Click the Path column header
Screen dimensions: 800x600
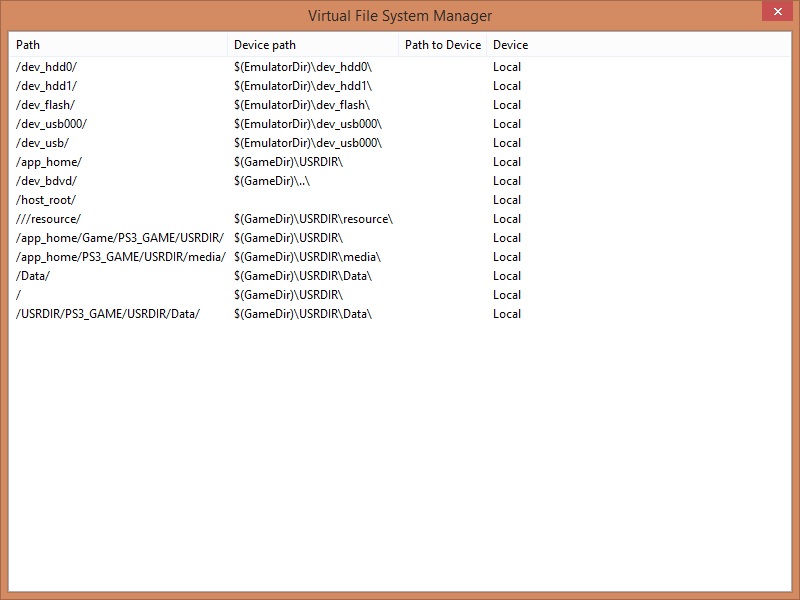coord(28,45)
